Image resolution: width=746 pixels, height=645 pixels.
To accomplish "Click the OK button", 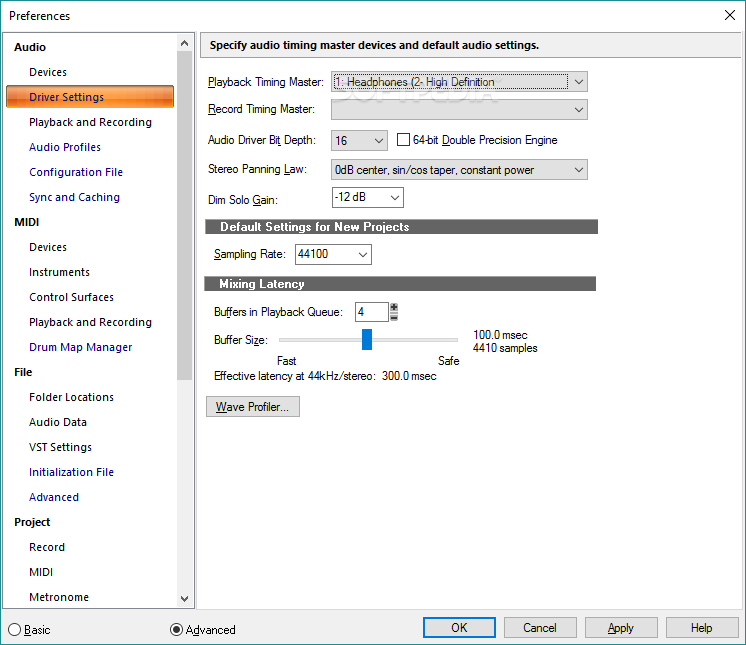I will (459, 627).
